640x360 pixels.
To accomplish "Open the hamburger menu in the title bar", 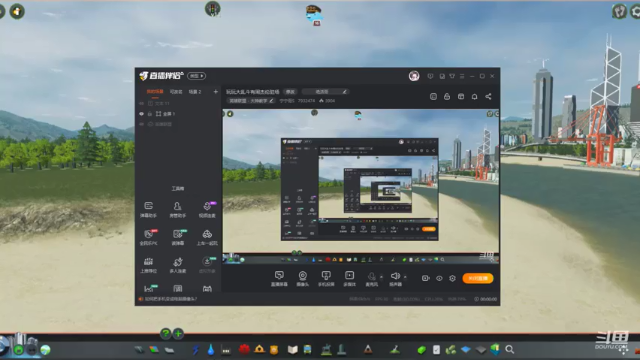I will [462, 76].
